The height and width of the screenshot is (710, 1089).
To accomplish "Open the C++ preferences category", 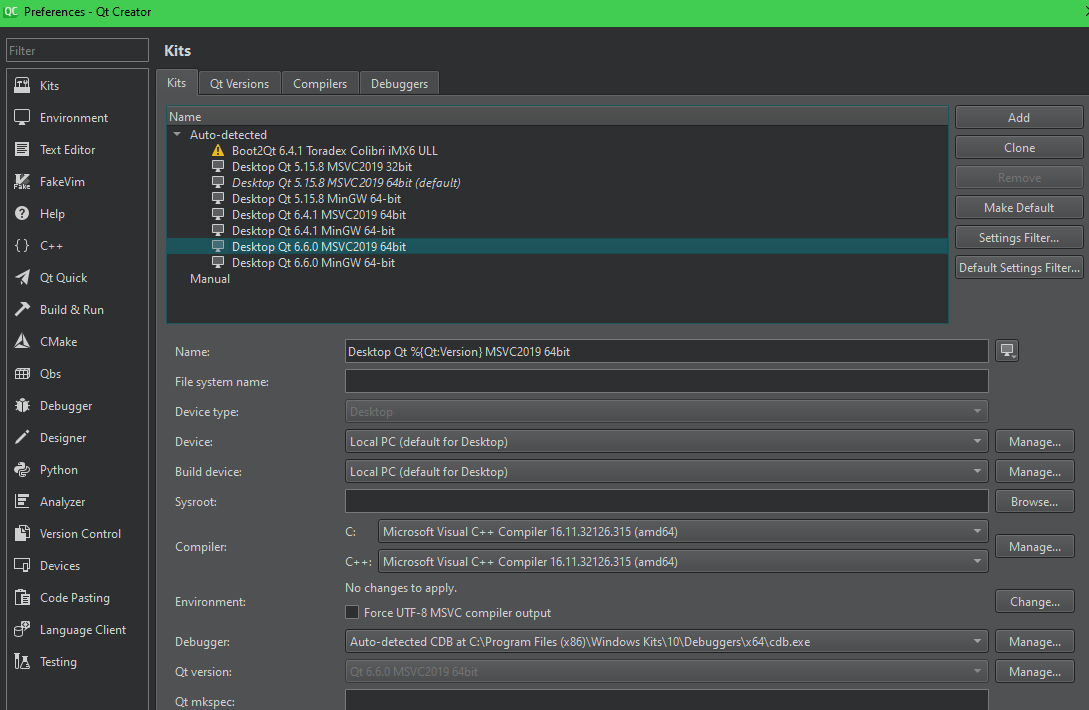I will pyautogui.click(x=77, y=245).
